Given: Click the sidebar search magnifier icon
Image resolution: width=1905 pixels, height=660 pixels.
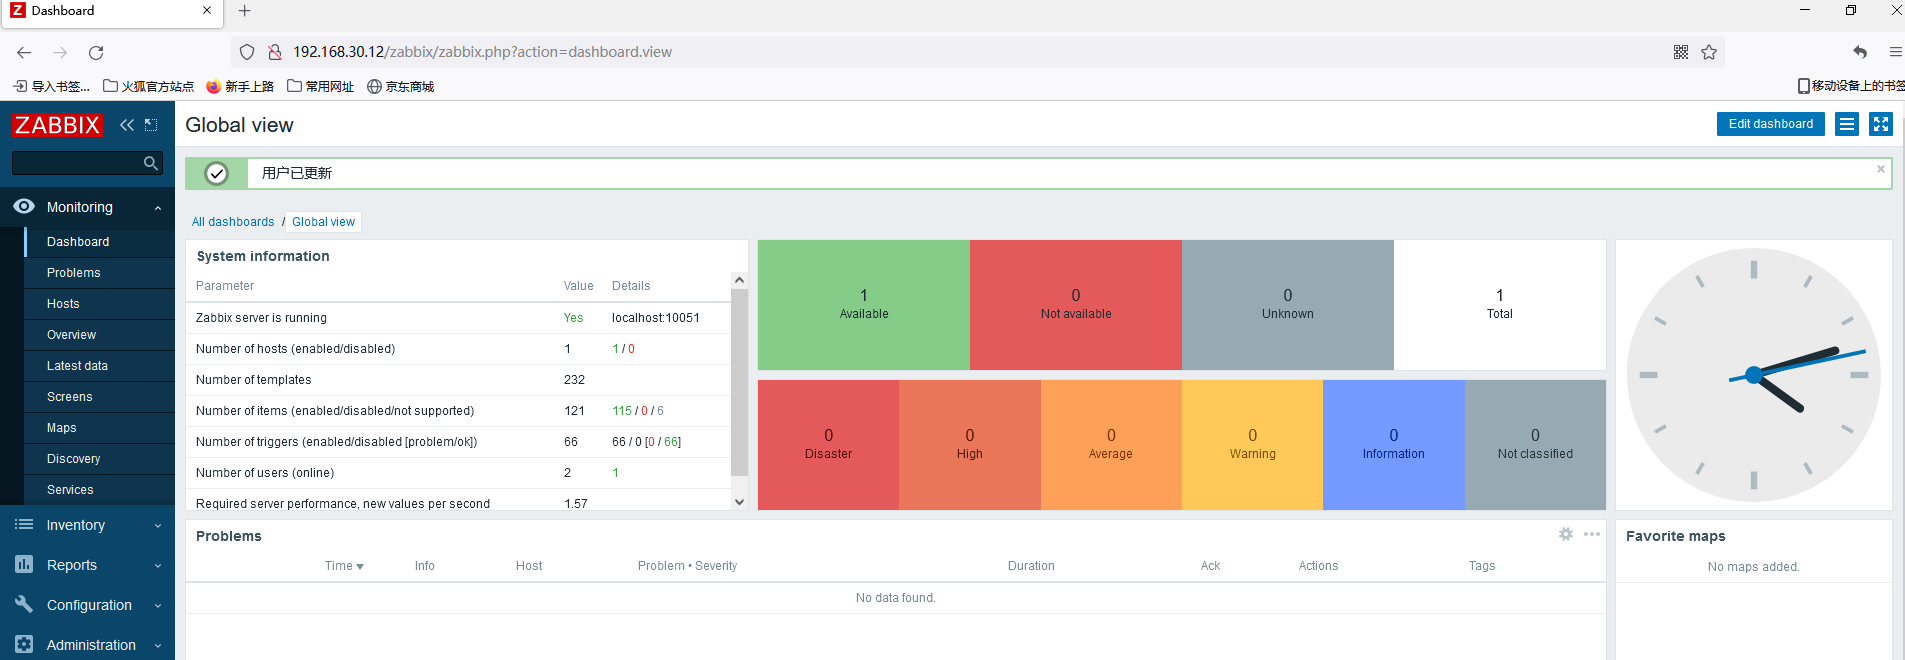Looking at the screenshot, I should point(151,163).
